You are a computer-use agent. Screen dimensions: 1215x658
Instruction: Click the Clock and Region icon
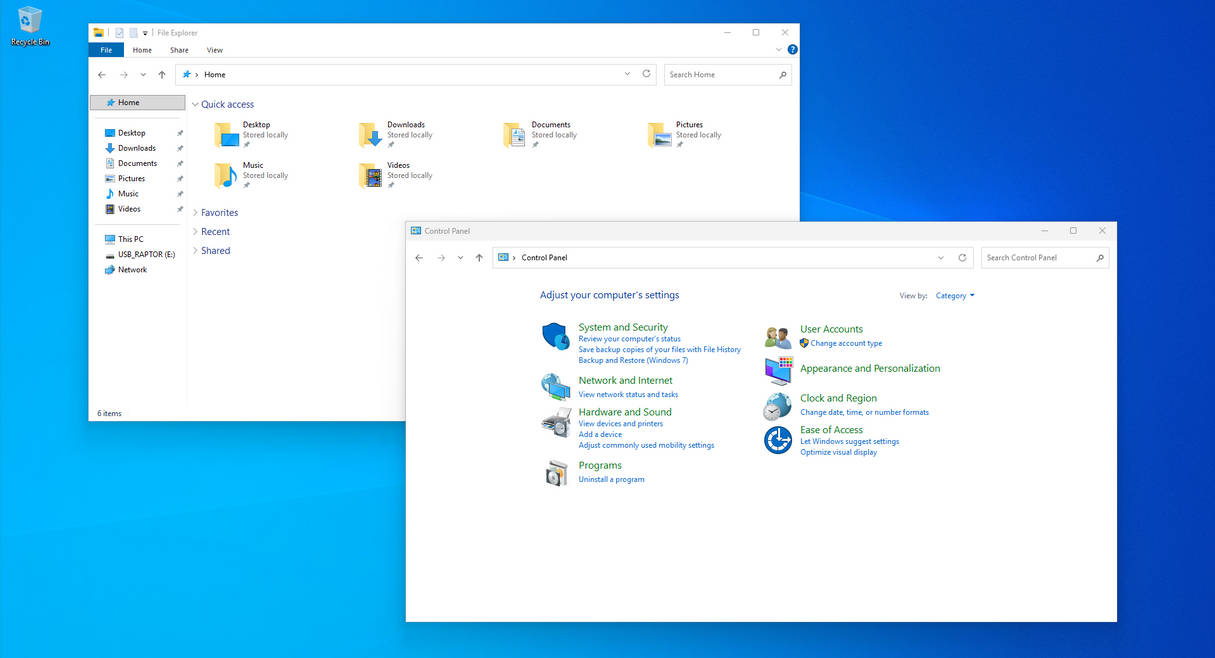(777, 406)
